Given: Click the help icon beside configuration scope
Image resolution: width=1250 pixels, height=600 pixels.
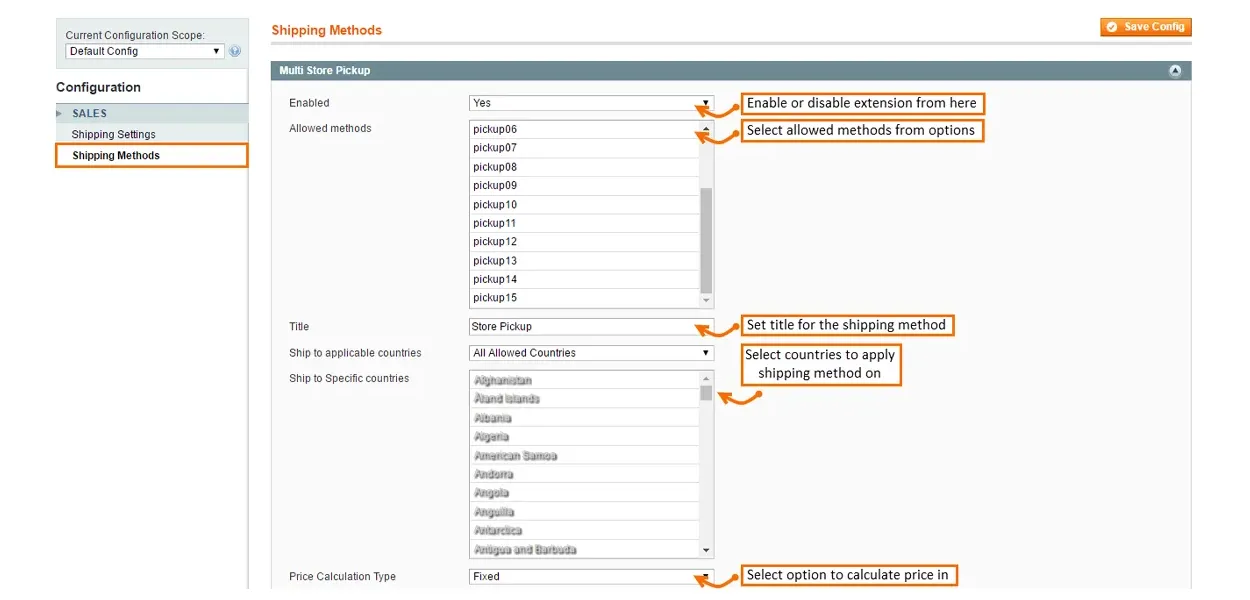Looking at the screenshot, I should click(235, 51).
